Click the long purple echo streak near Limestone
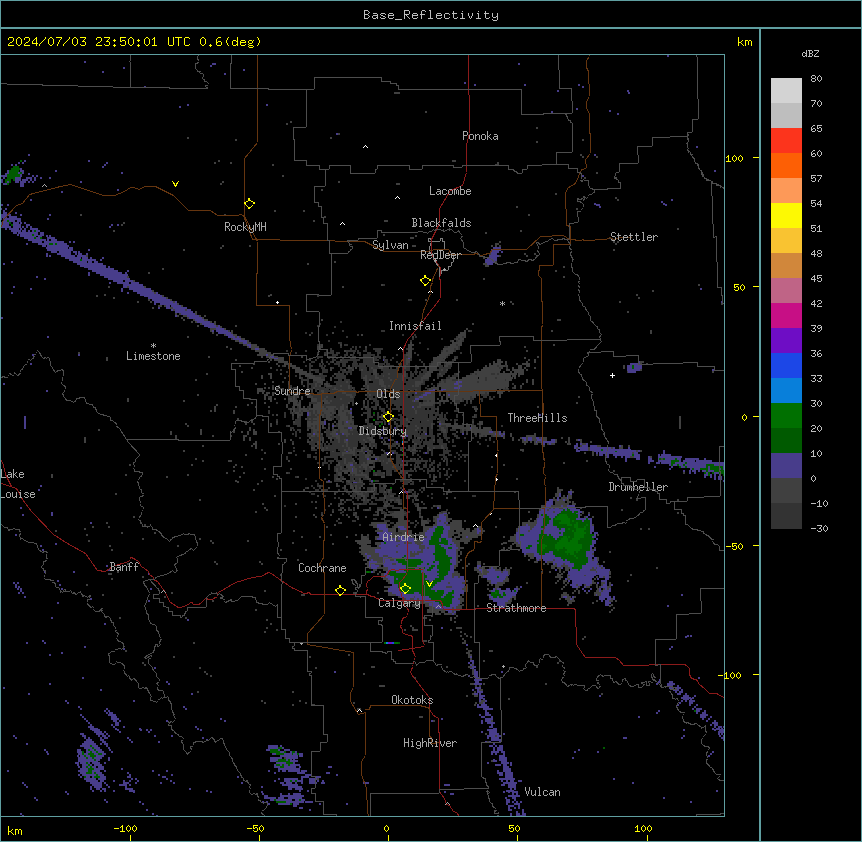The image size is (862, 842). [x=143, y=289]
